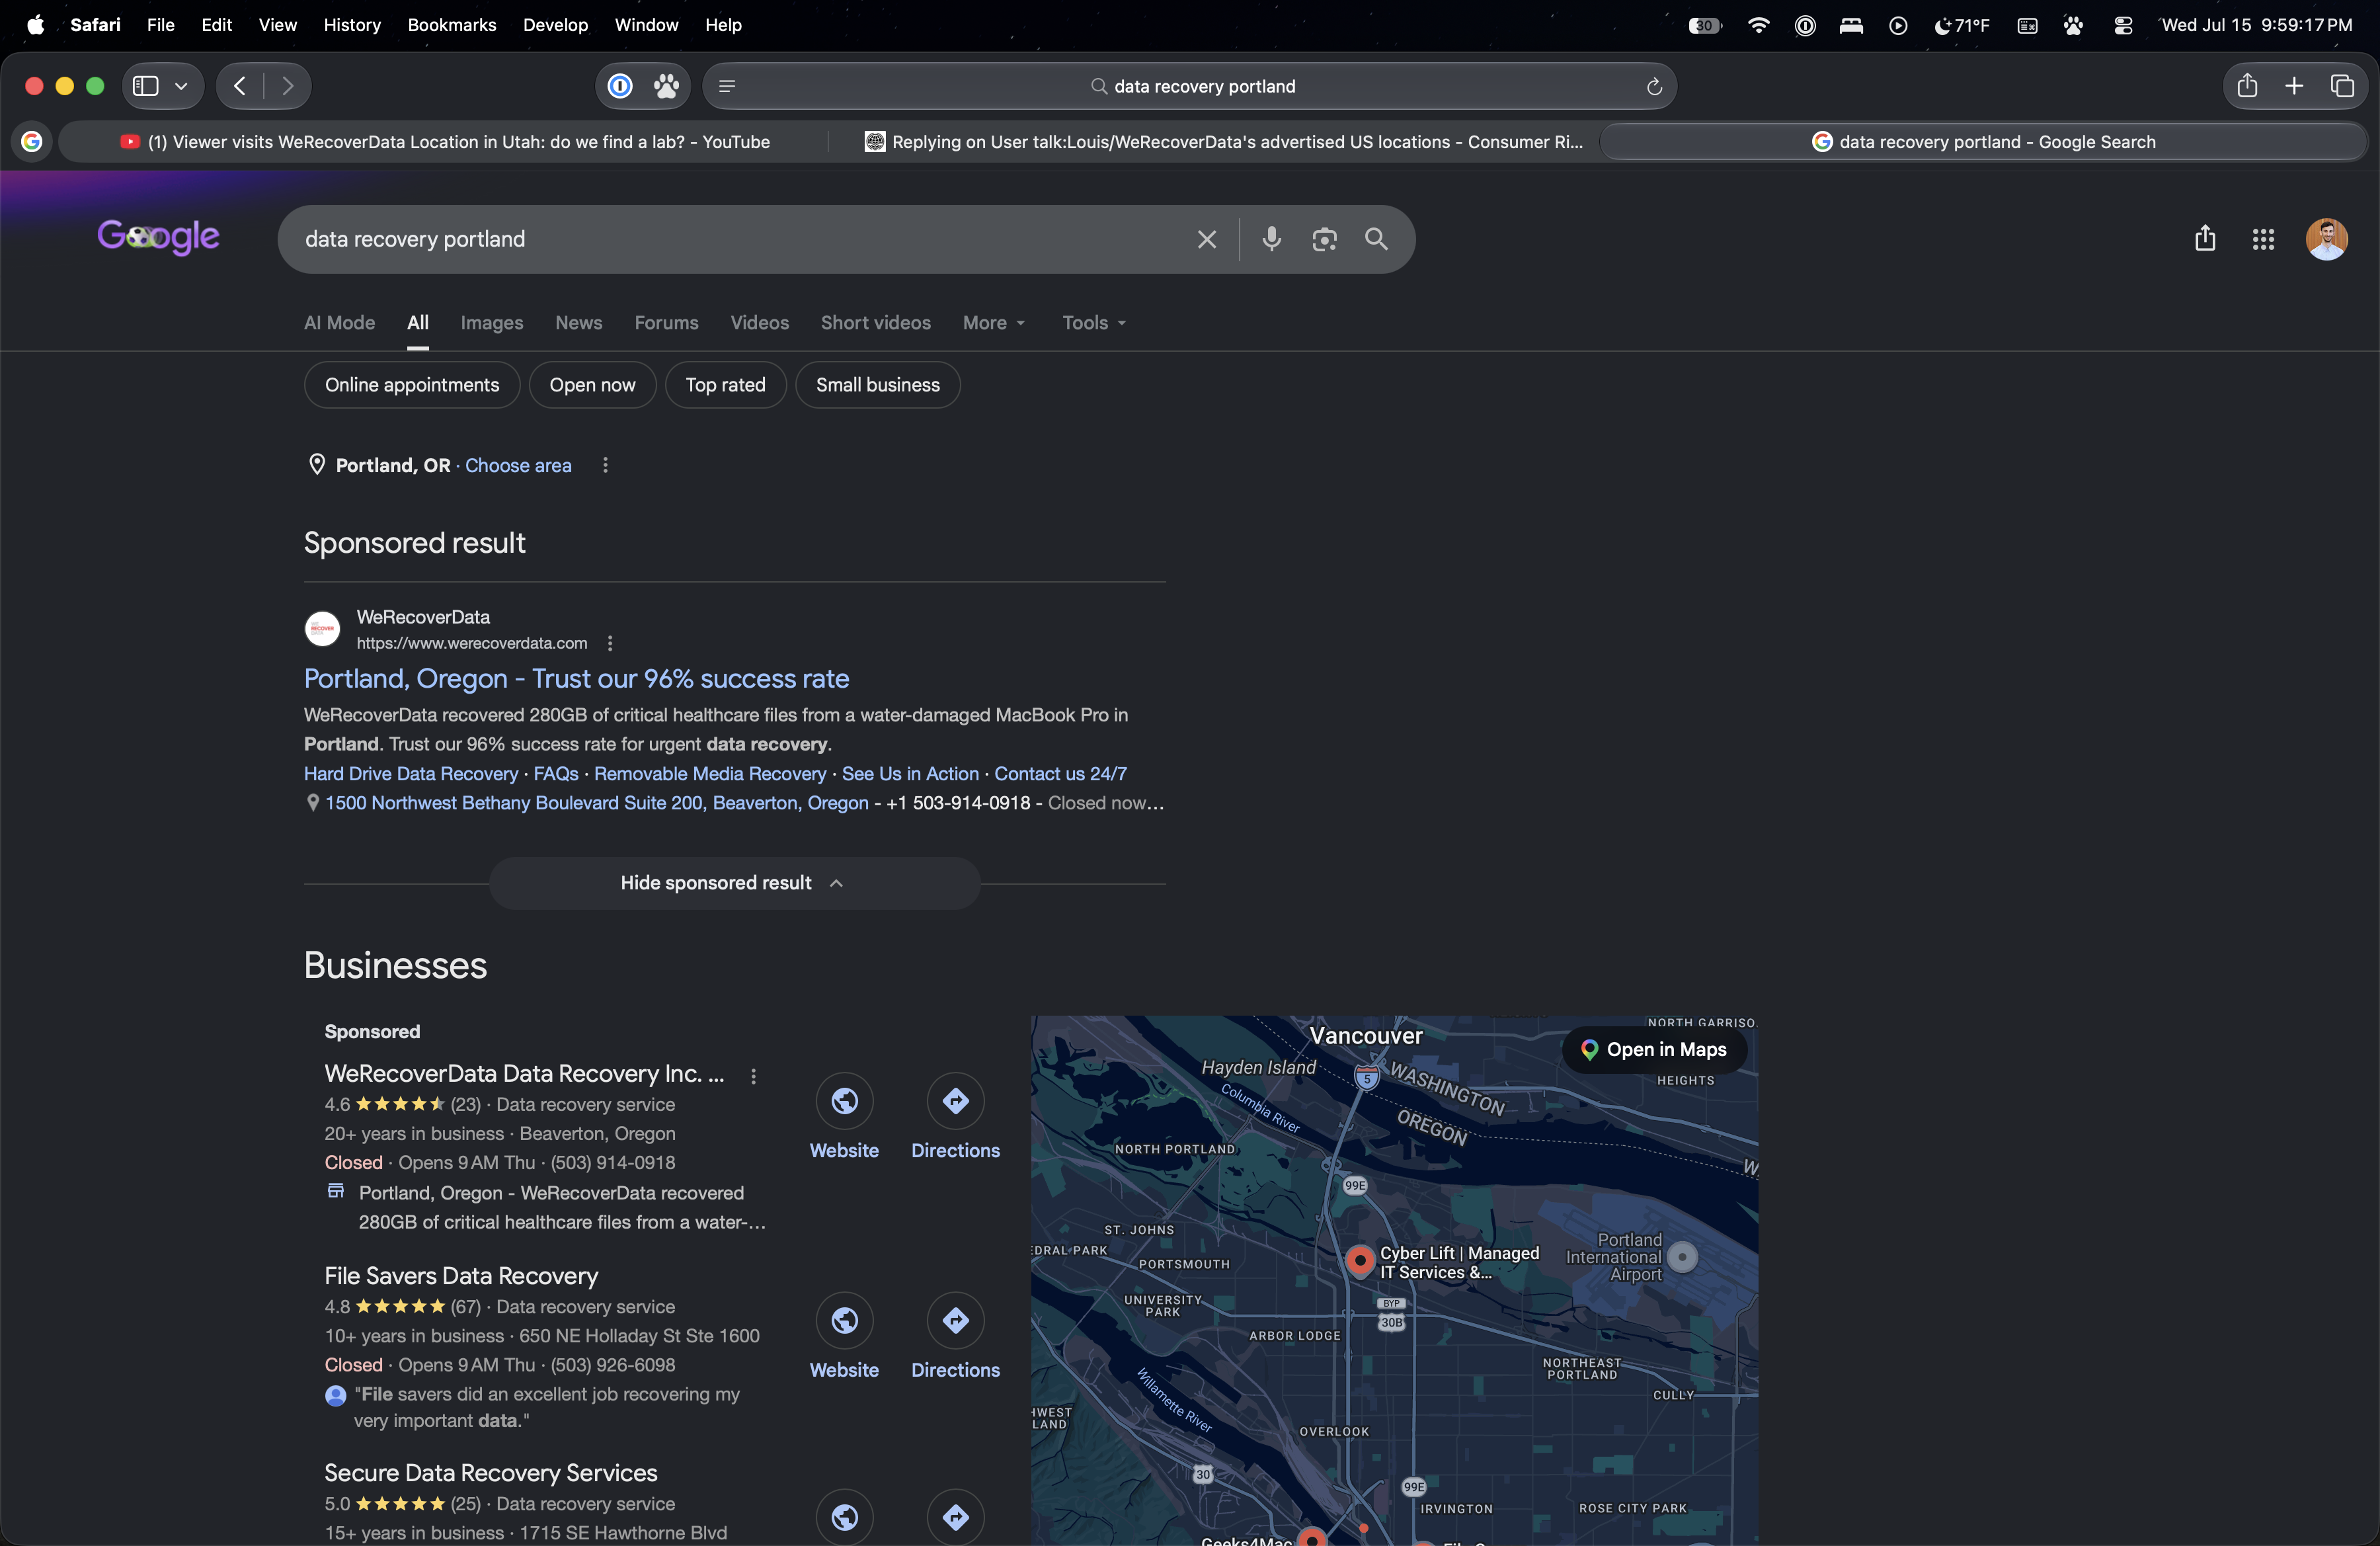Open the 'Trust our 96% success rate' ad
Viewport: 2380px width, 1546px height.
[x=576, y=679]
